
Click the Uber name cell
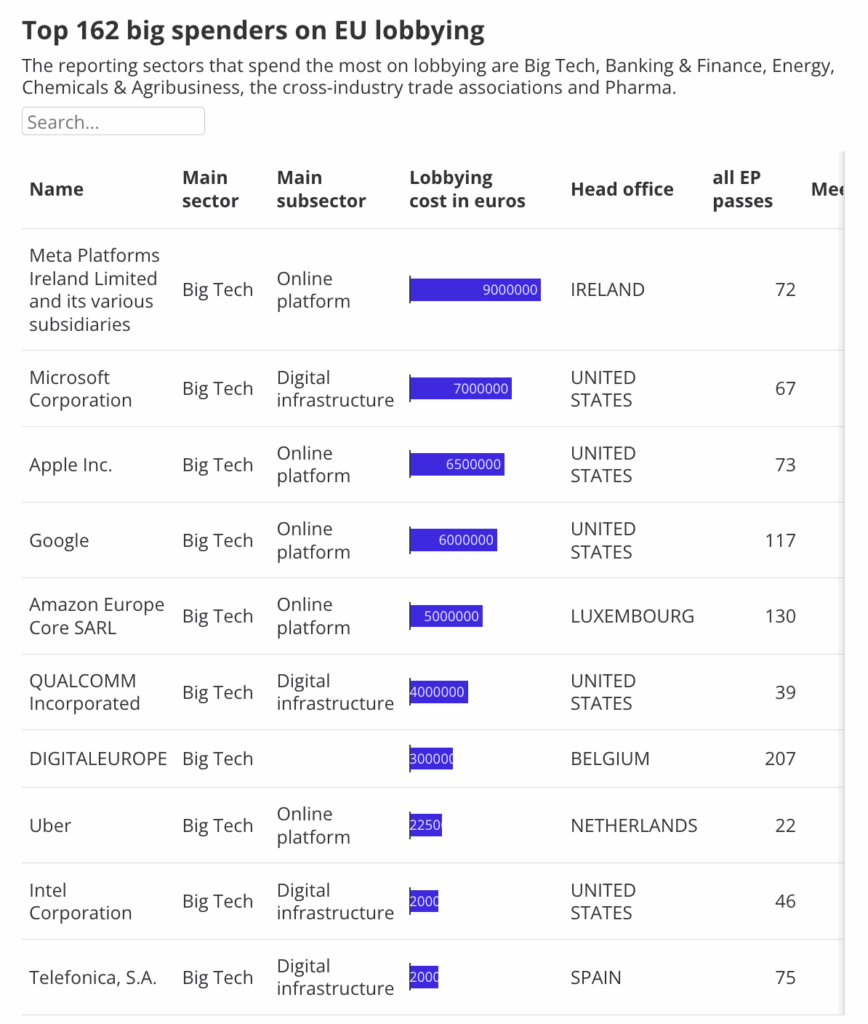point(50,826)
